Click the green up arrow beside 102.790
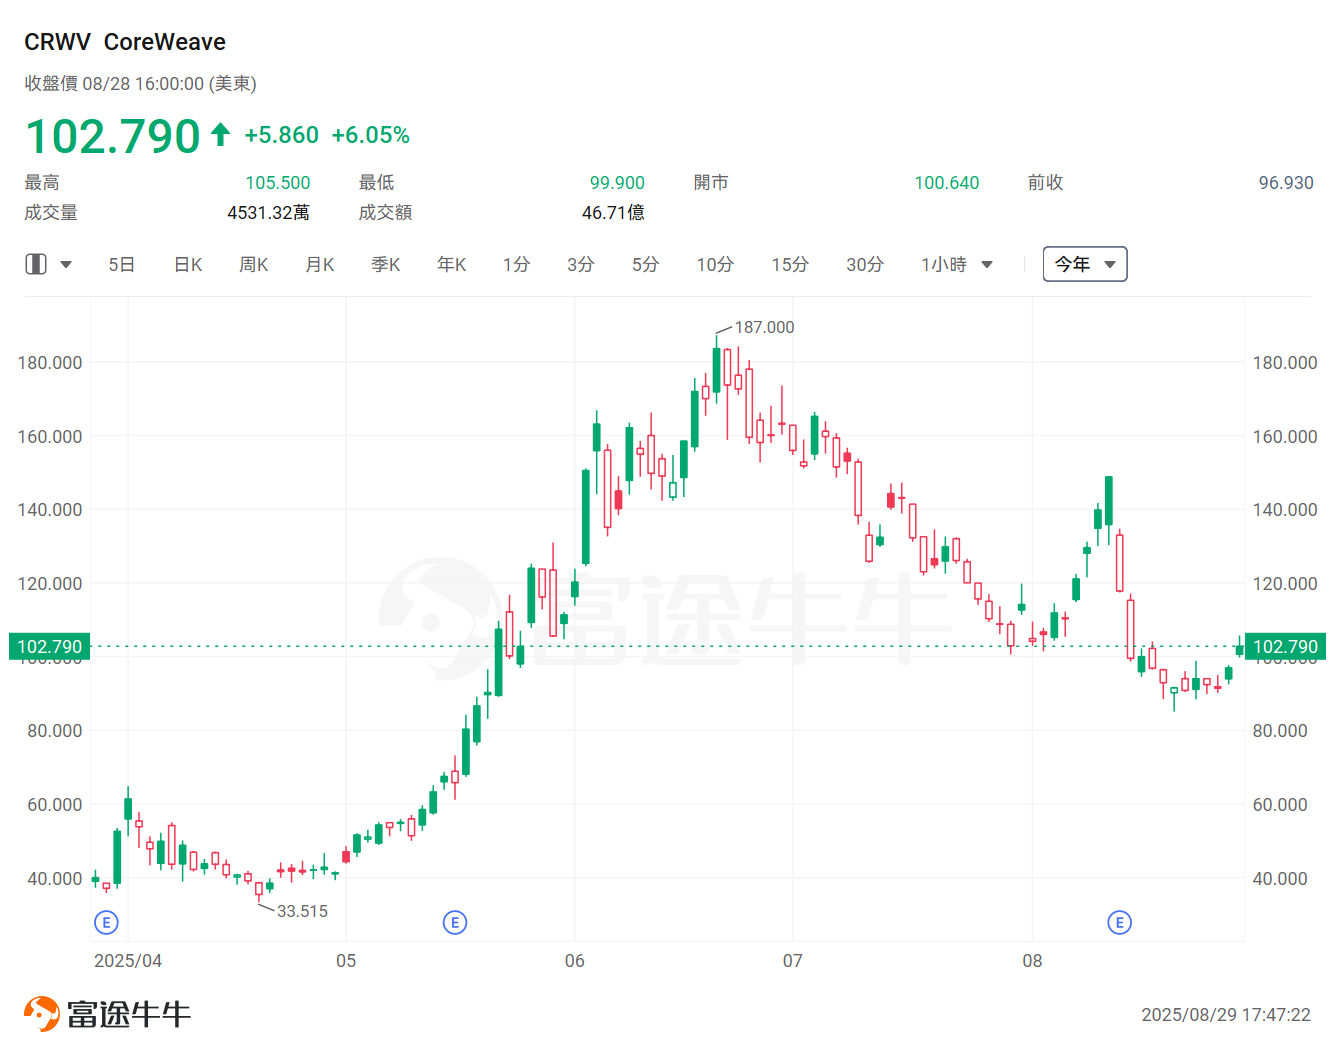This screenshot has width=1335, height=1055. 220,134
